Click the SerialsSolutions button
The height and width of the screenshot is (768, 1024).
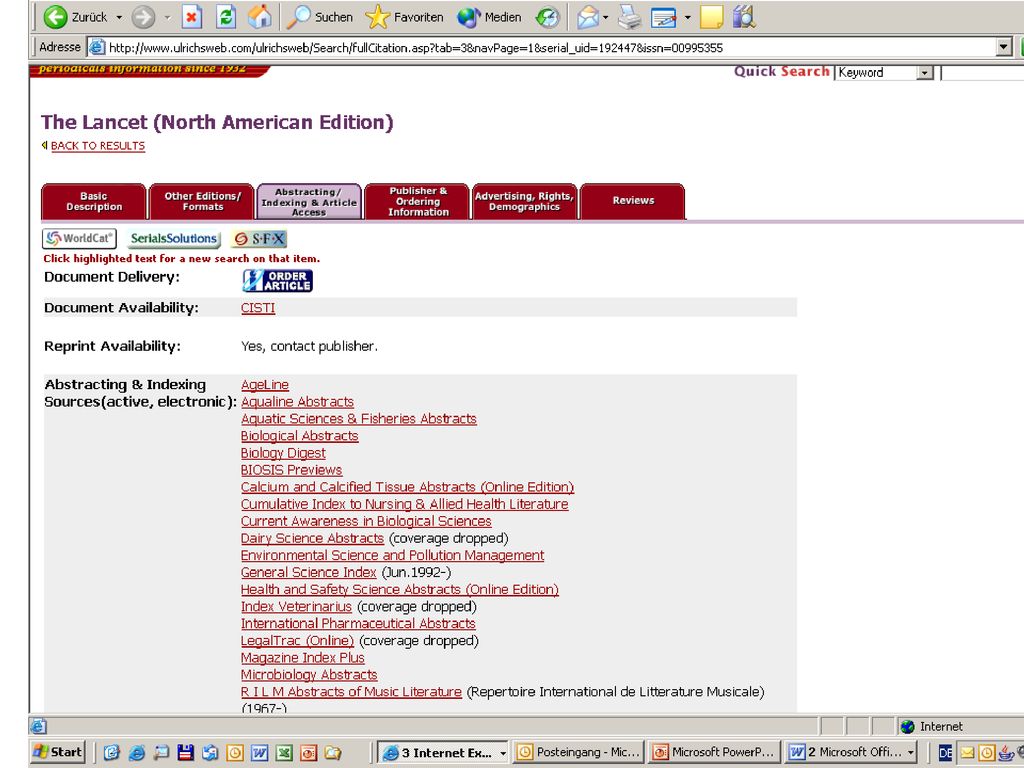(x=173, y=238)
